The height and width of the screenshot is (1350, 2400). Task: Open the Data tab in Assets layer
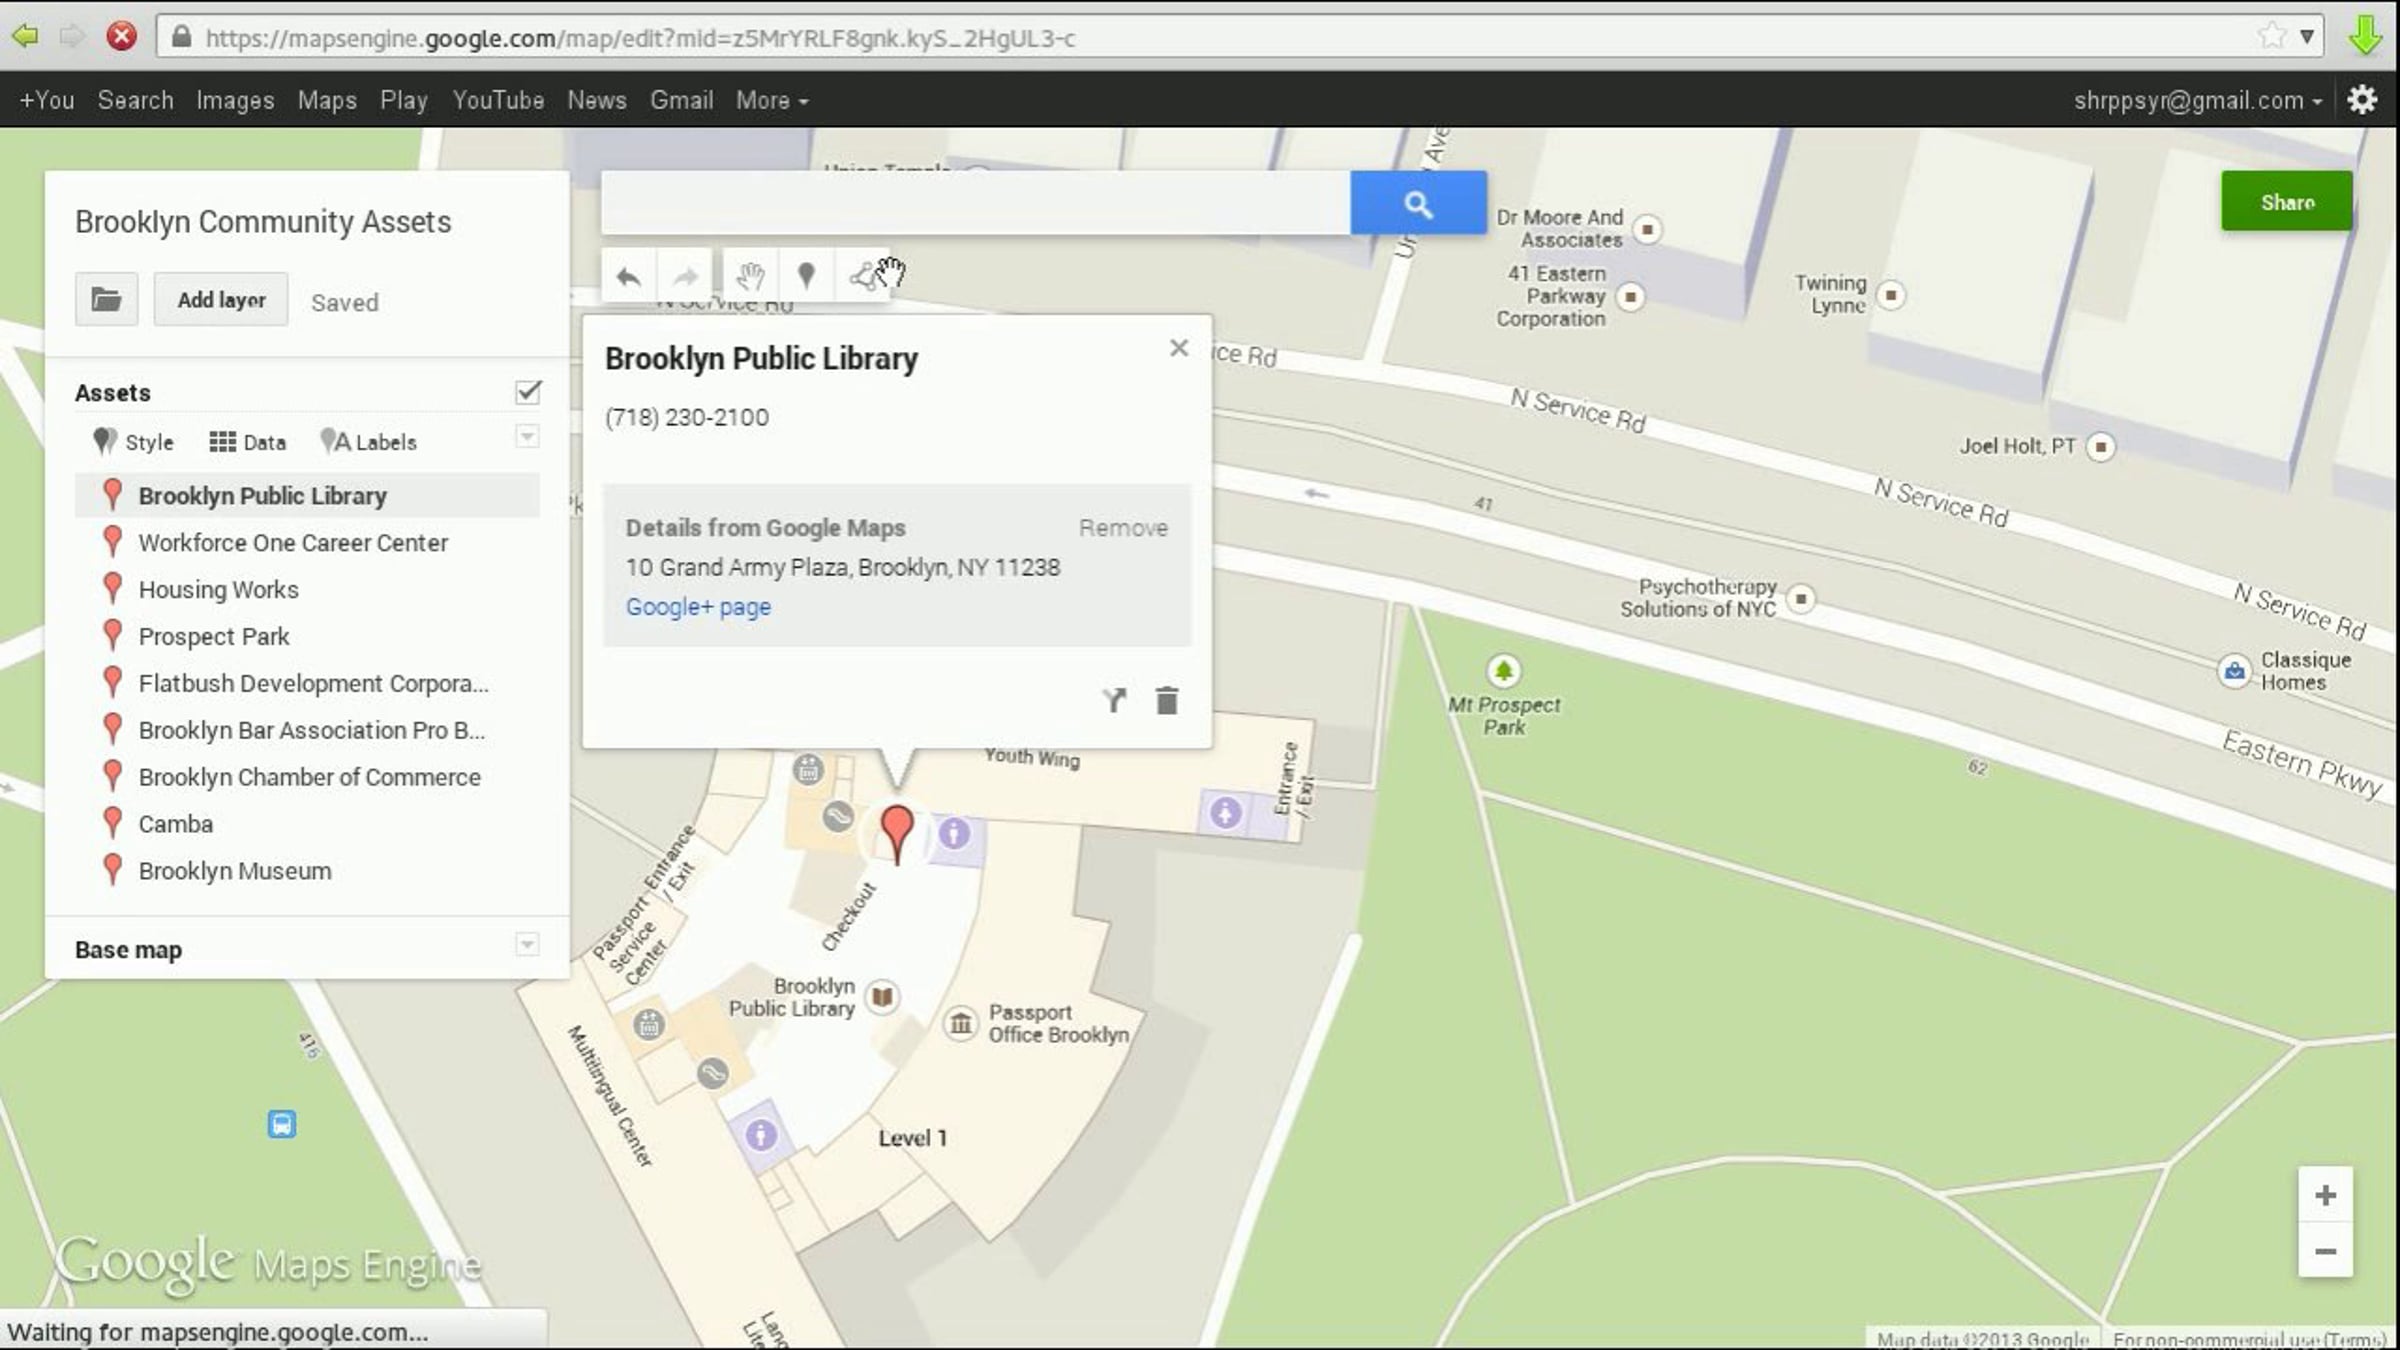[x=248, y=442]
